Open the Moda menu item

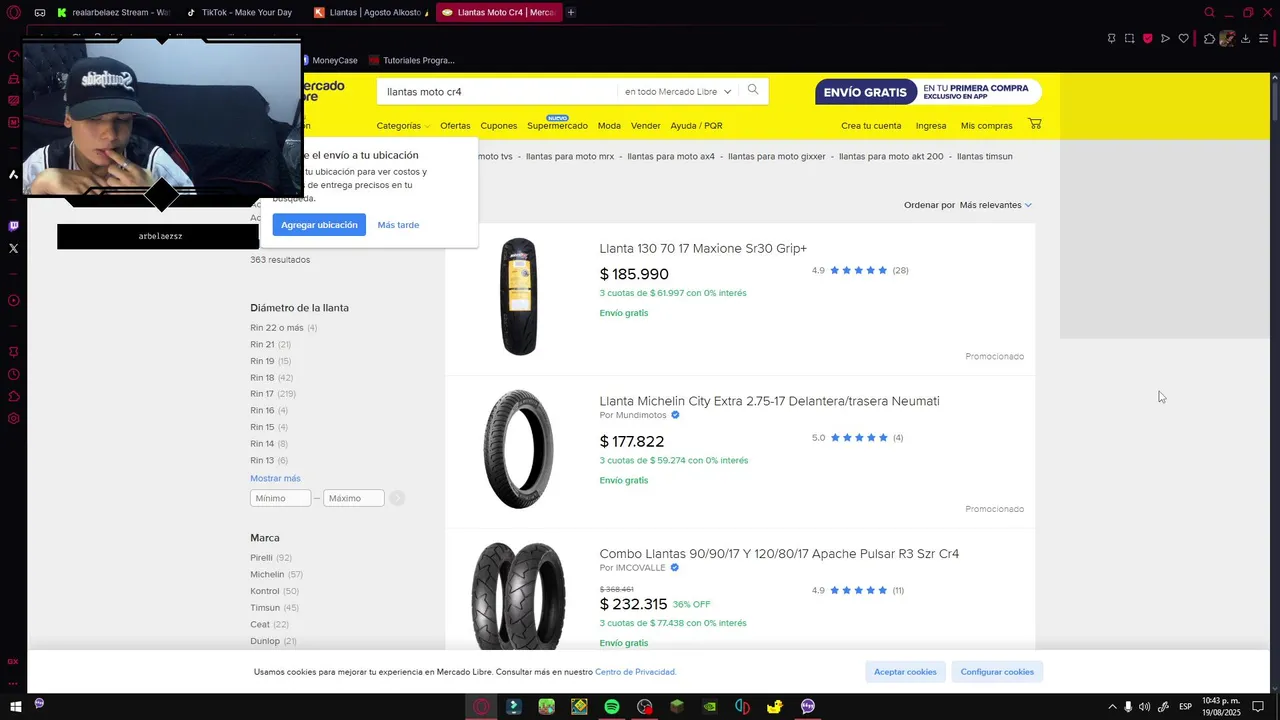tap(609, 126)
